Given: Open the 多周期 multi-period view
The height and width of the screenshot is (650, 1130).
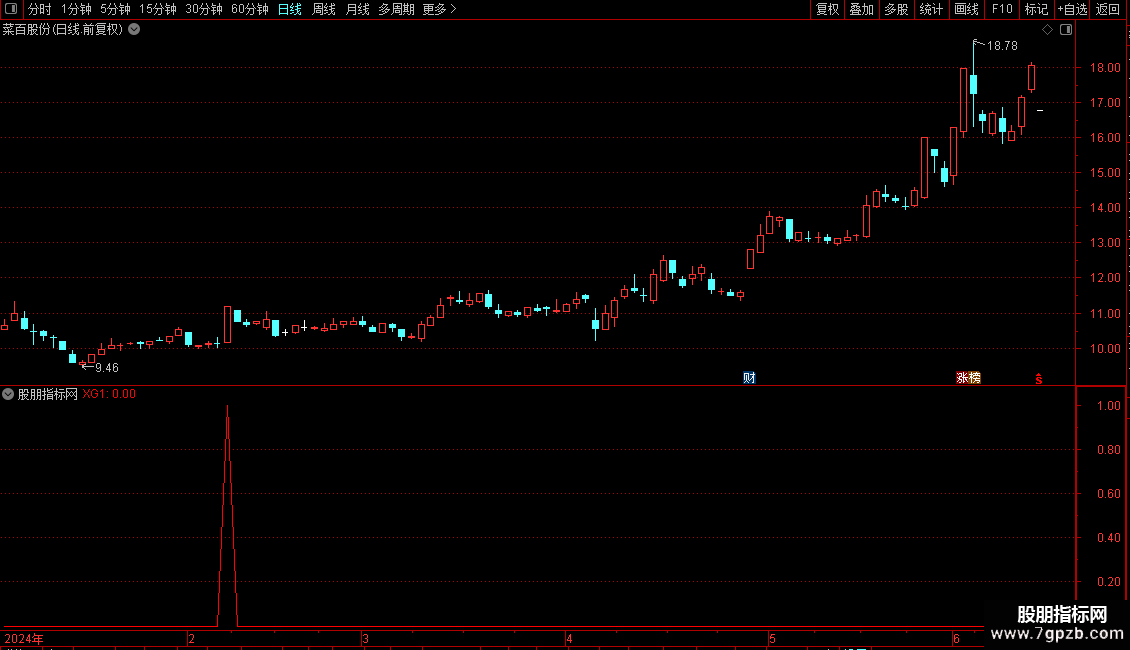Looking at the screenshot, I should tap(396, 9).
